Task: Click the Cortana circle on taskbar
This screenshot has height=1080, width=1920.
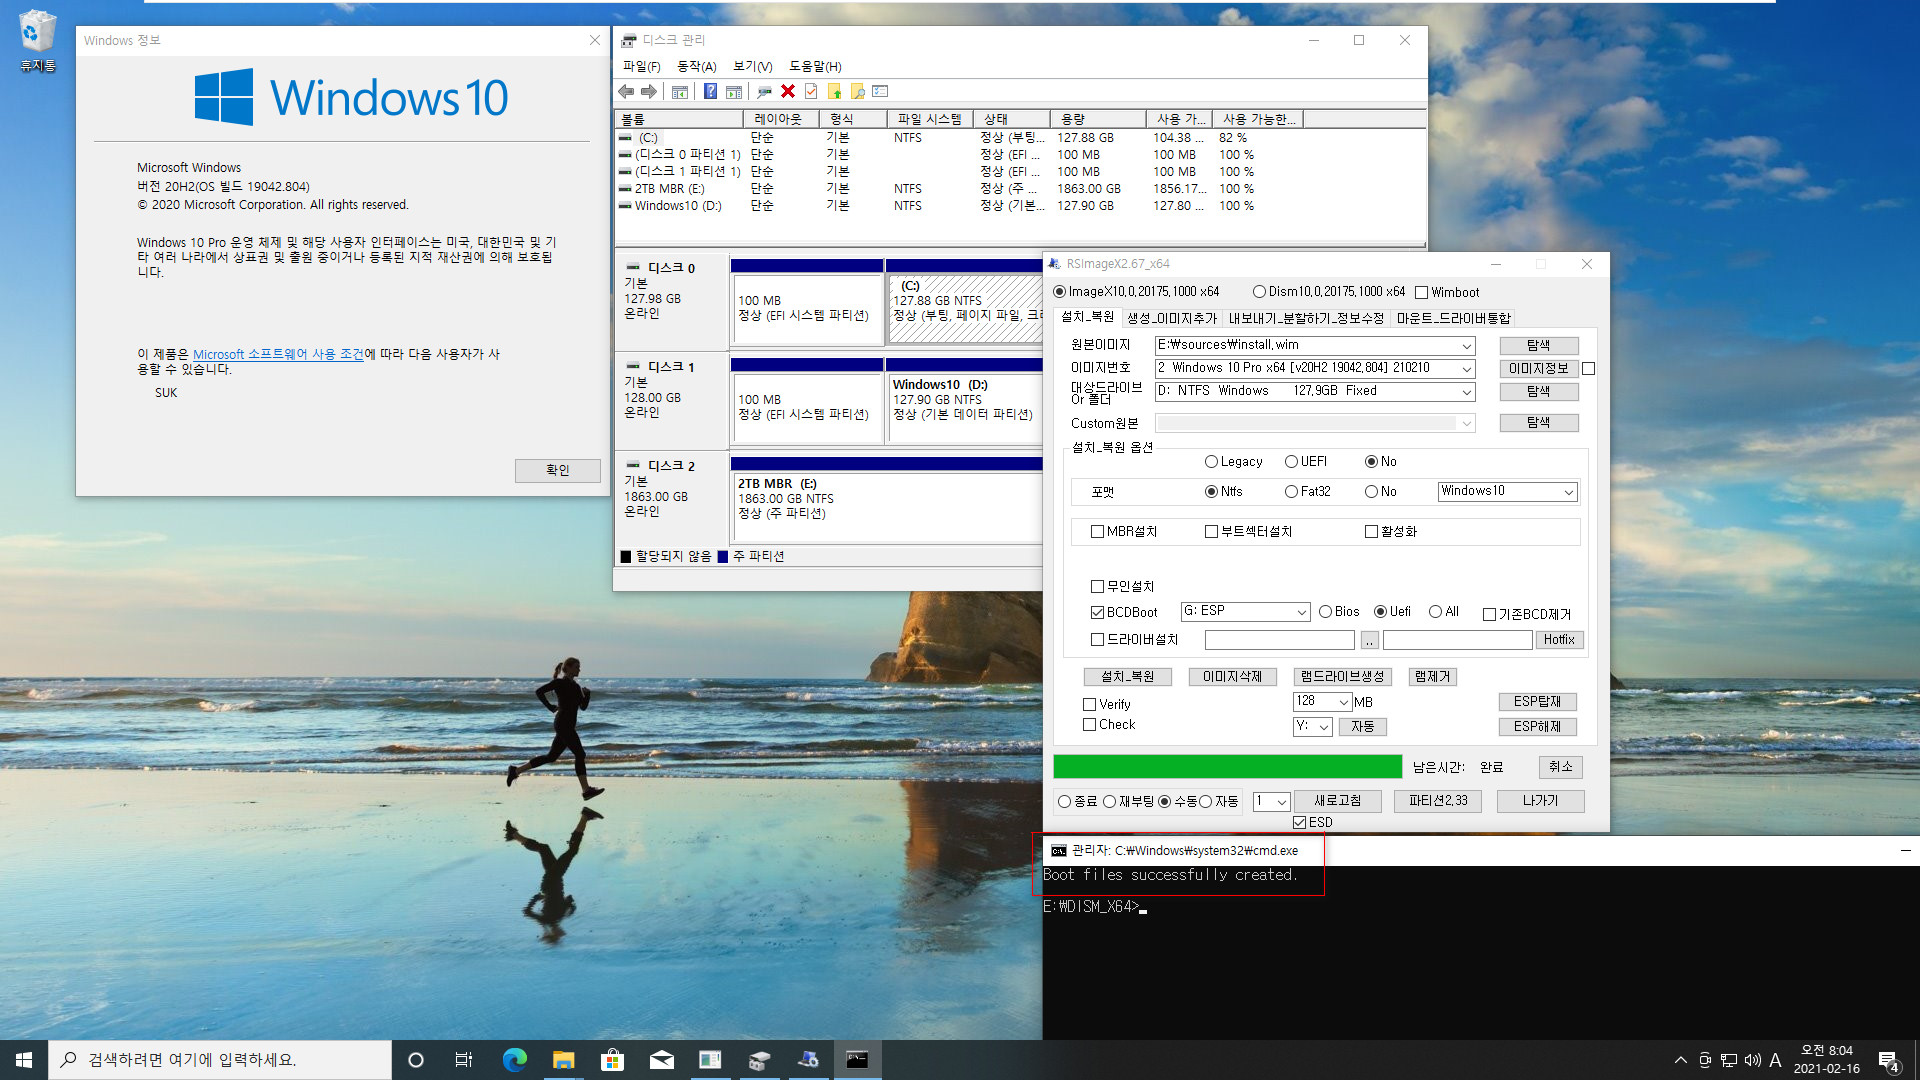Action: (x=416, y=1060)
